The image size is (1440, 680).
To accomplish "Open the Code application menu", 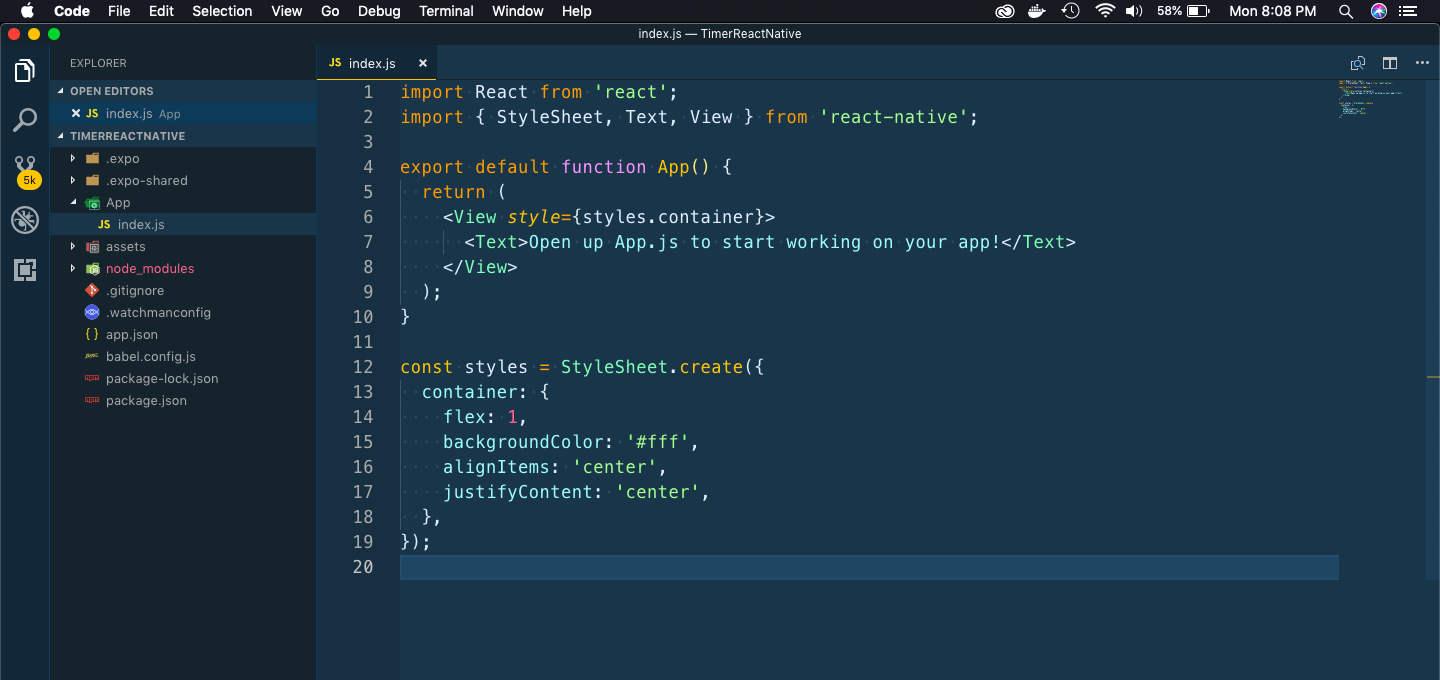I will (x=72, y=11).
